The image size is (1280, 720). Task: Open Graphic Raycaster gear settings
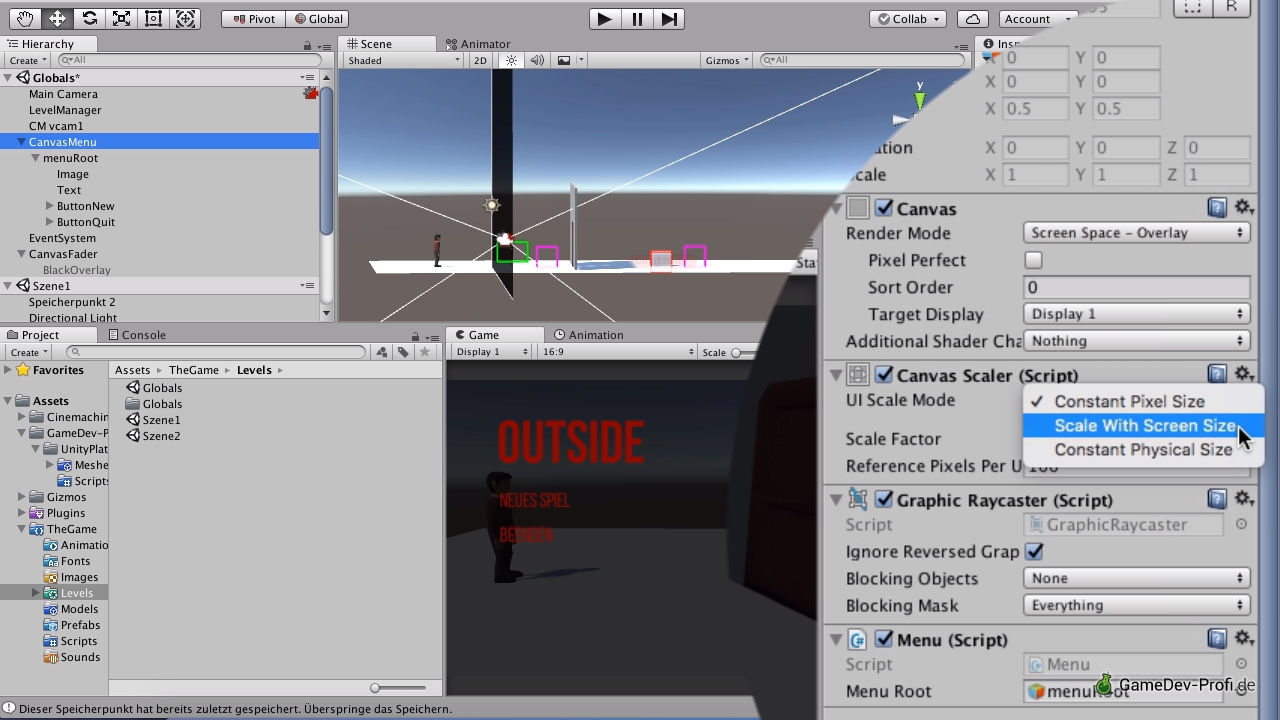point(1243,499)
